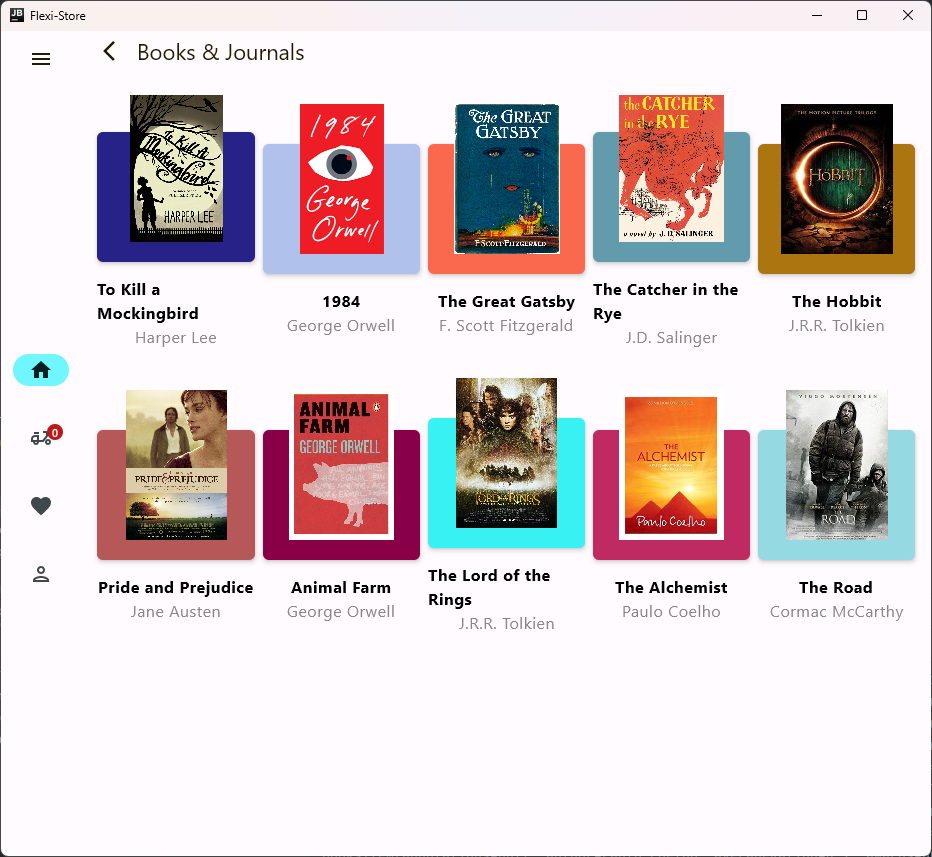This screenshot has width=932, height=857.
Task: Maximize the Flexi-Store window
Action: pos(862,15)
